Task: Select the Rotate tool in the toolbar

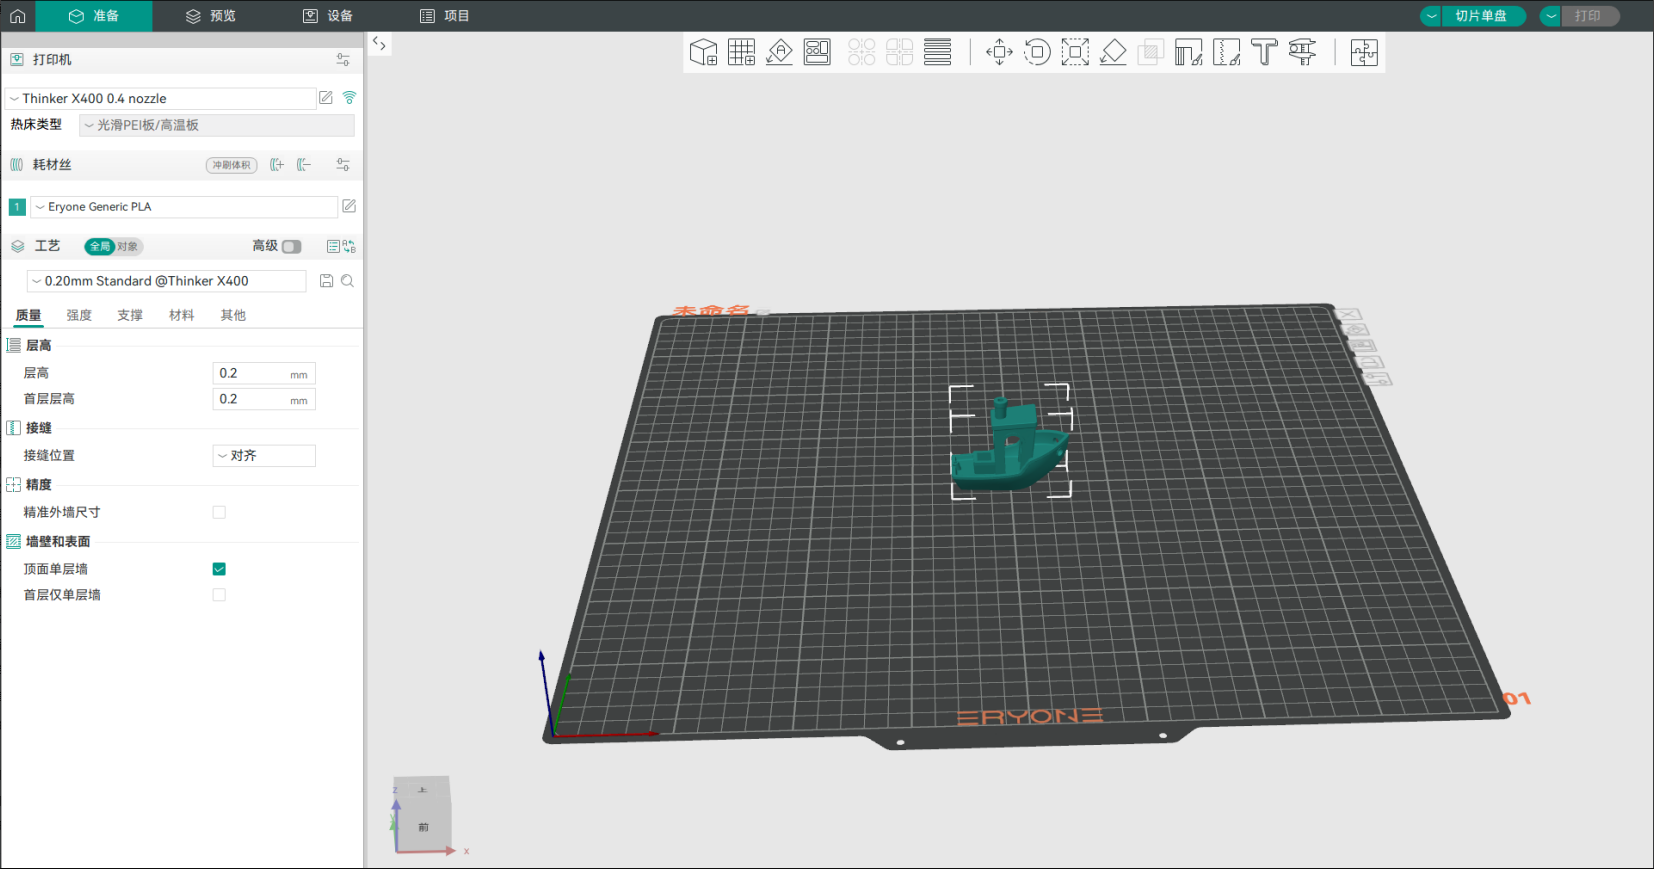Action: [x=1037, y=52]
